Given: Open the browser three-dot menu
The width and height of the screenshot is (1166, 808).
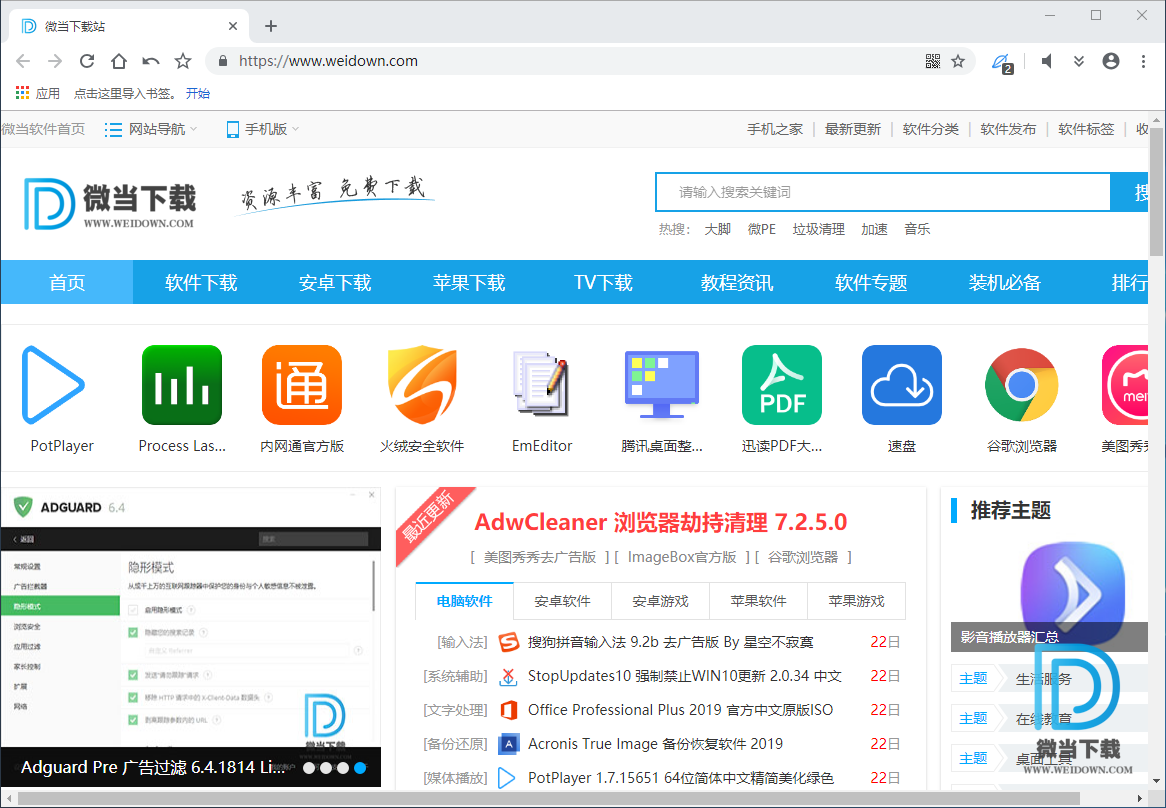Looking at the screenshot, I should click(1143, 61).
